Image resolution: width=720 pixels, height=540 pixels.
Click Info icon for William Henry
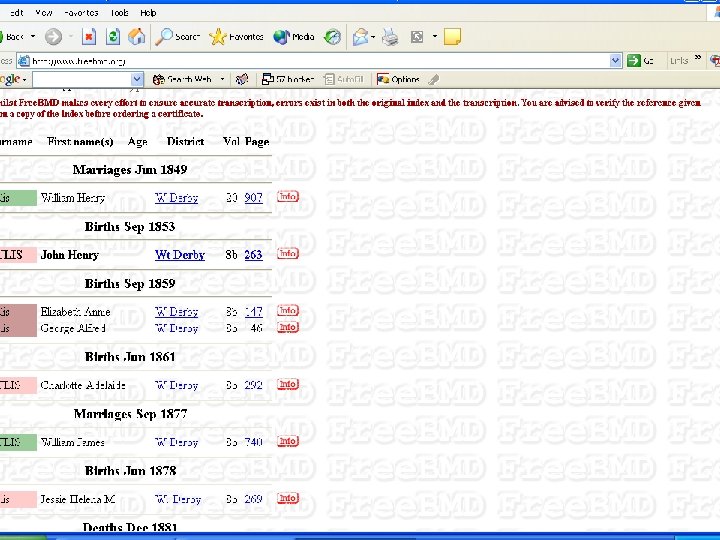click(x=288, y=197)
